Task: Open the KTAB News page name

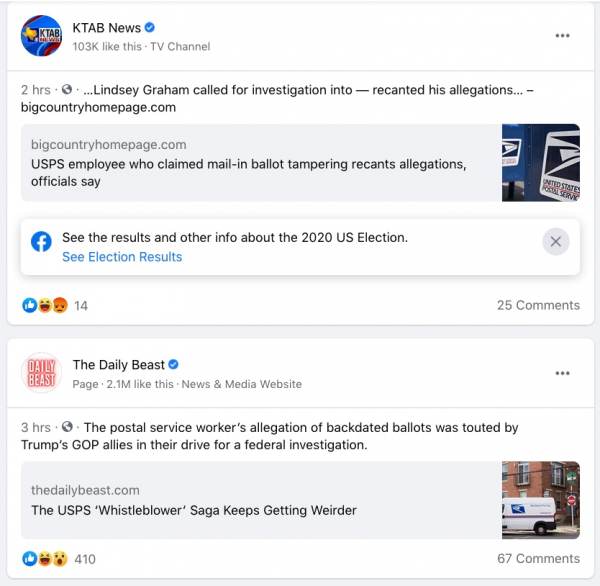Action: point(107,28)
